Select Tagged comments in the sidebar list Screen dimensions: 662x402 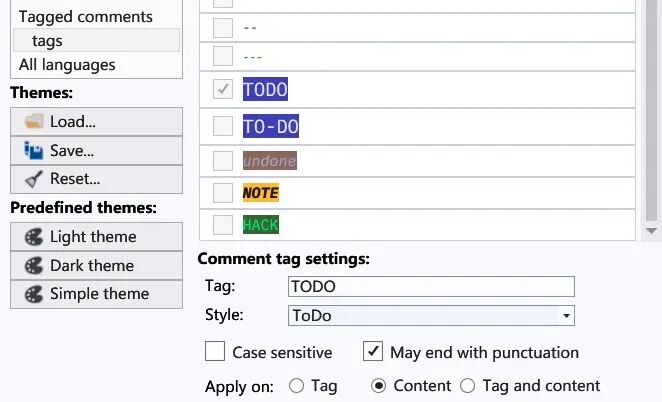pos(86,17)
